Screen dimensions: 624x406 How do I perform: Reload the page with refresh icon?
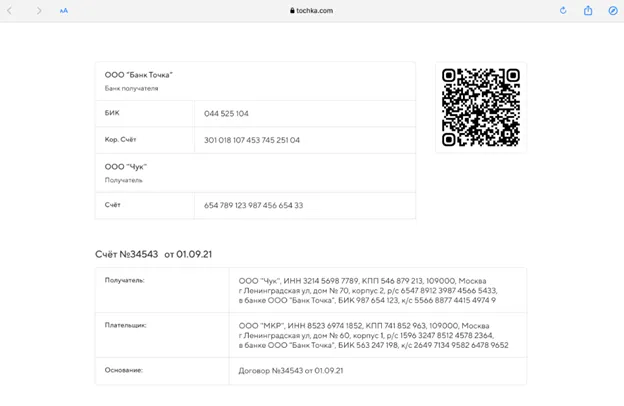pos(563,11)
